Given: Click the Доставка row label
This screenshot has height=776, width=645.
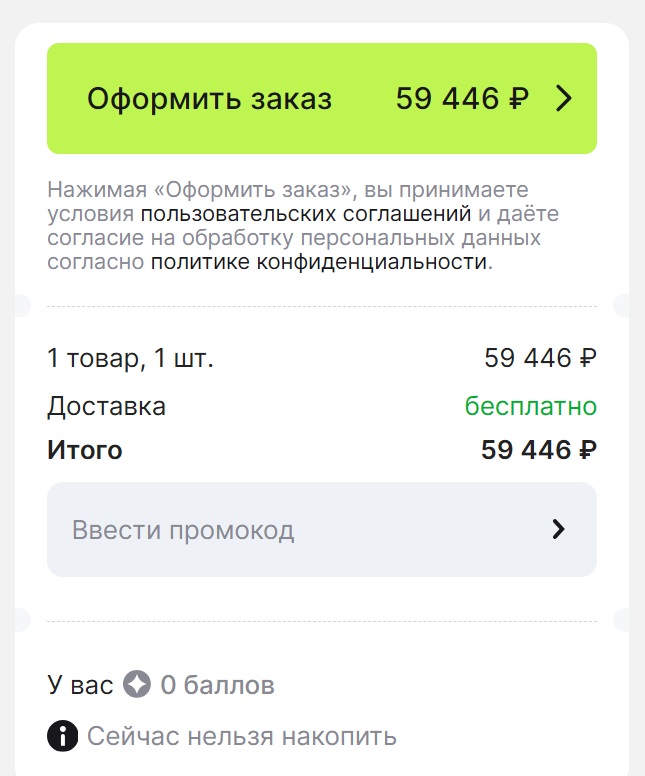Looking at the screenshot, I should [x=106, y=406].
